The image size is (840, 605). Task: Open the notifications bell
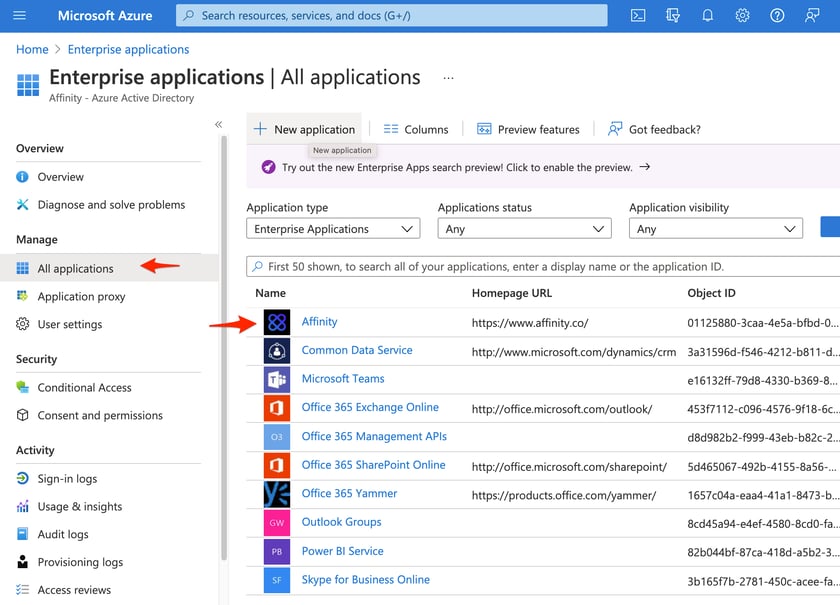708,16
